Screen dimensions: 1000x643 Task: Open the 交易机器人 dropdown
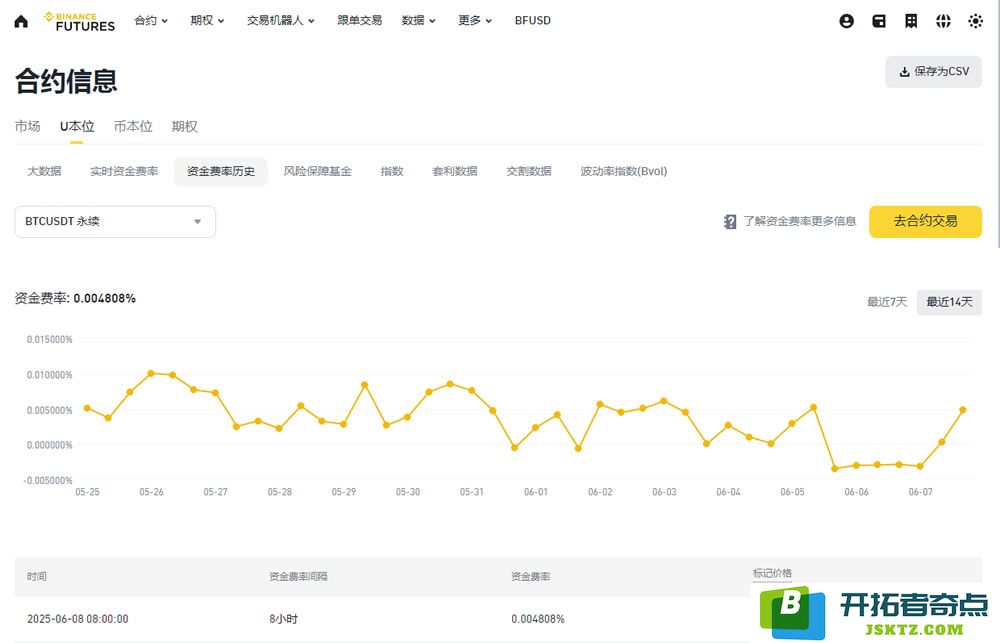pos(281,20)
